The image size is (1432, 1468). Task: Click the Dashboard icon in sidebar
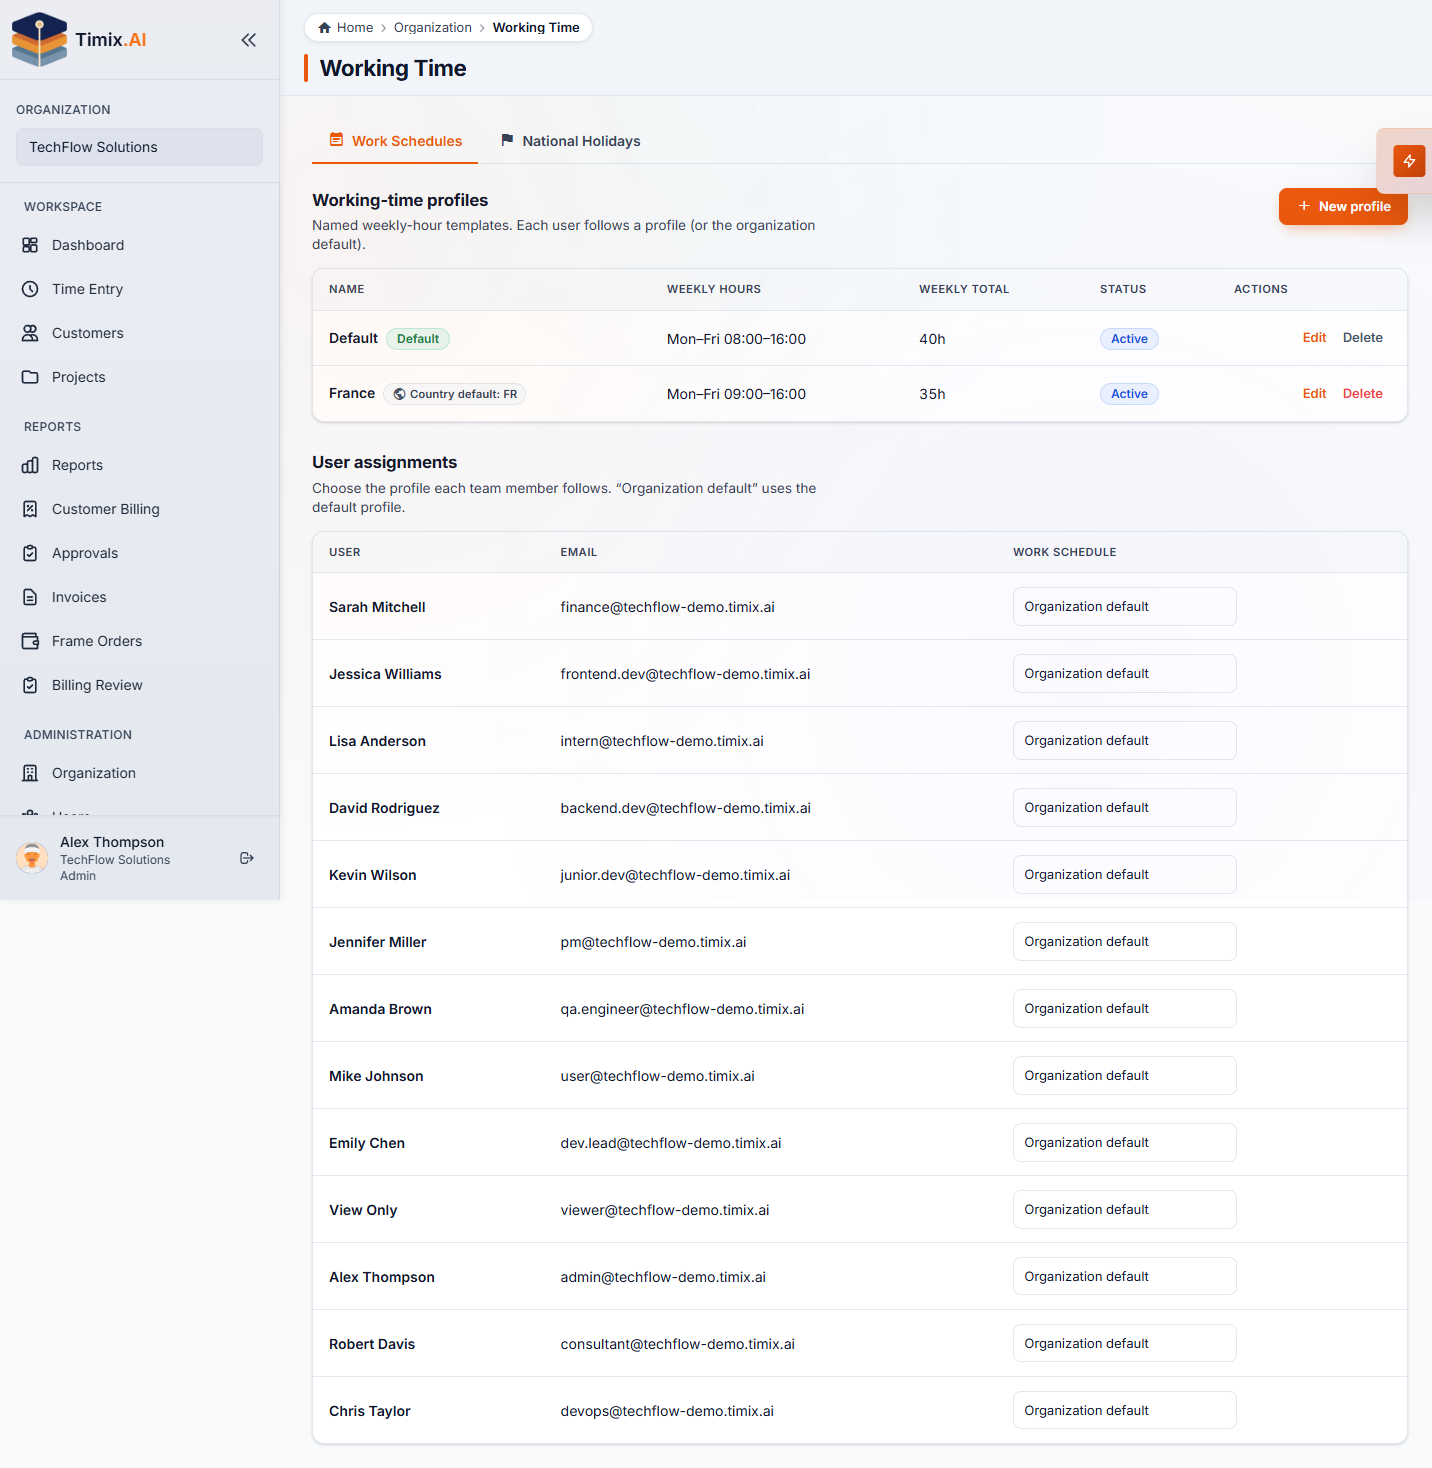(x=30, y=245)
